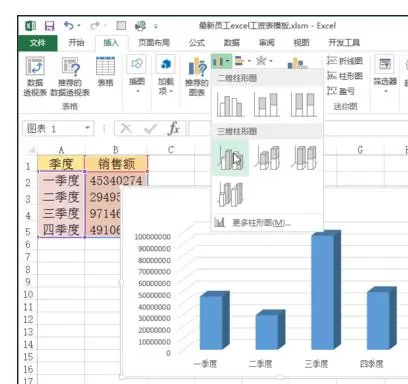Choose 2D clustered column chart
This screenshot has height=384, width=408.
[230, 105]
